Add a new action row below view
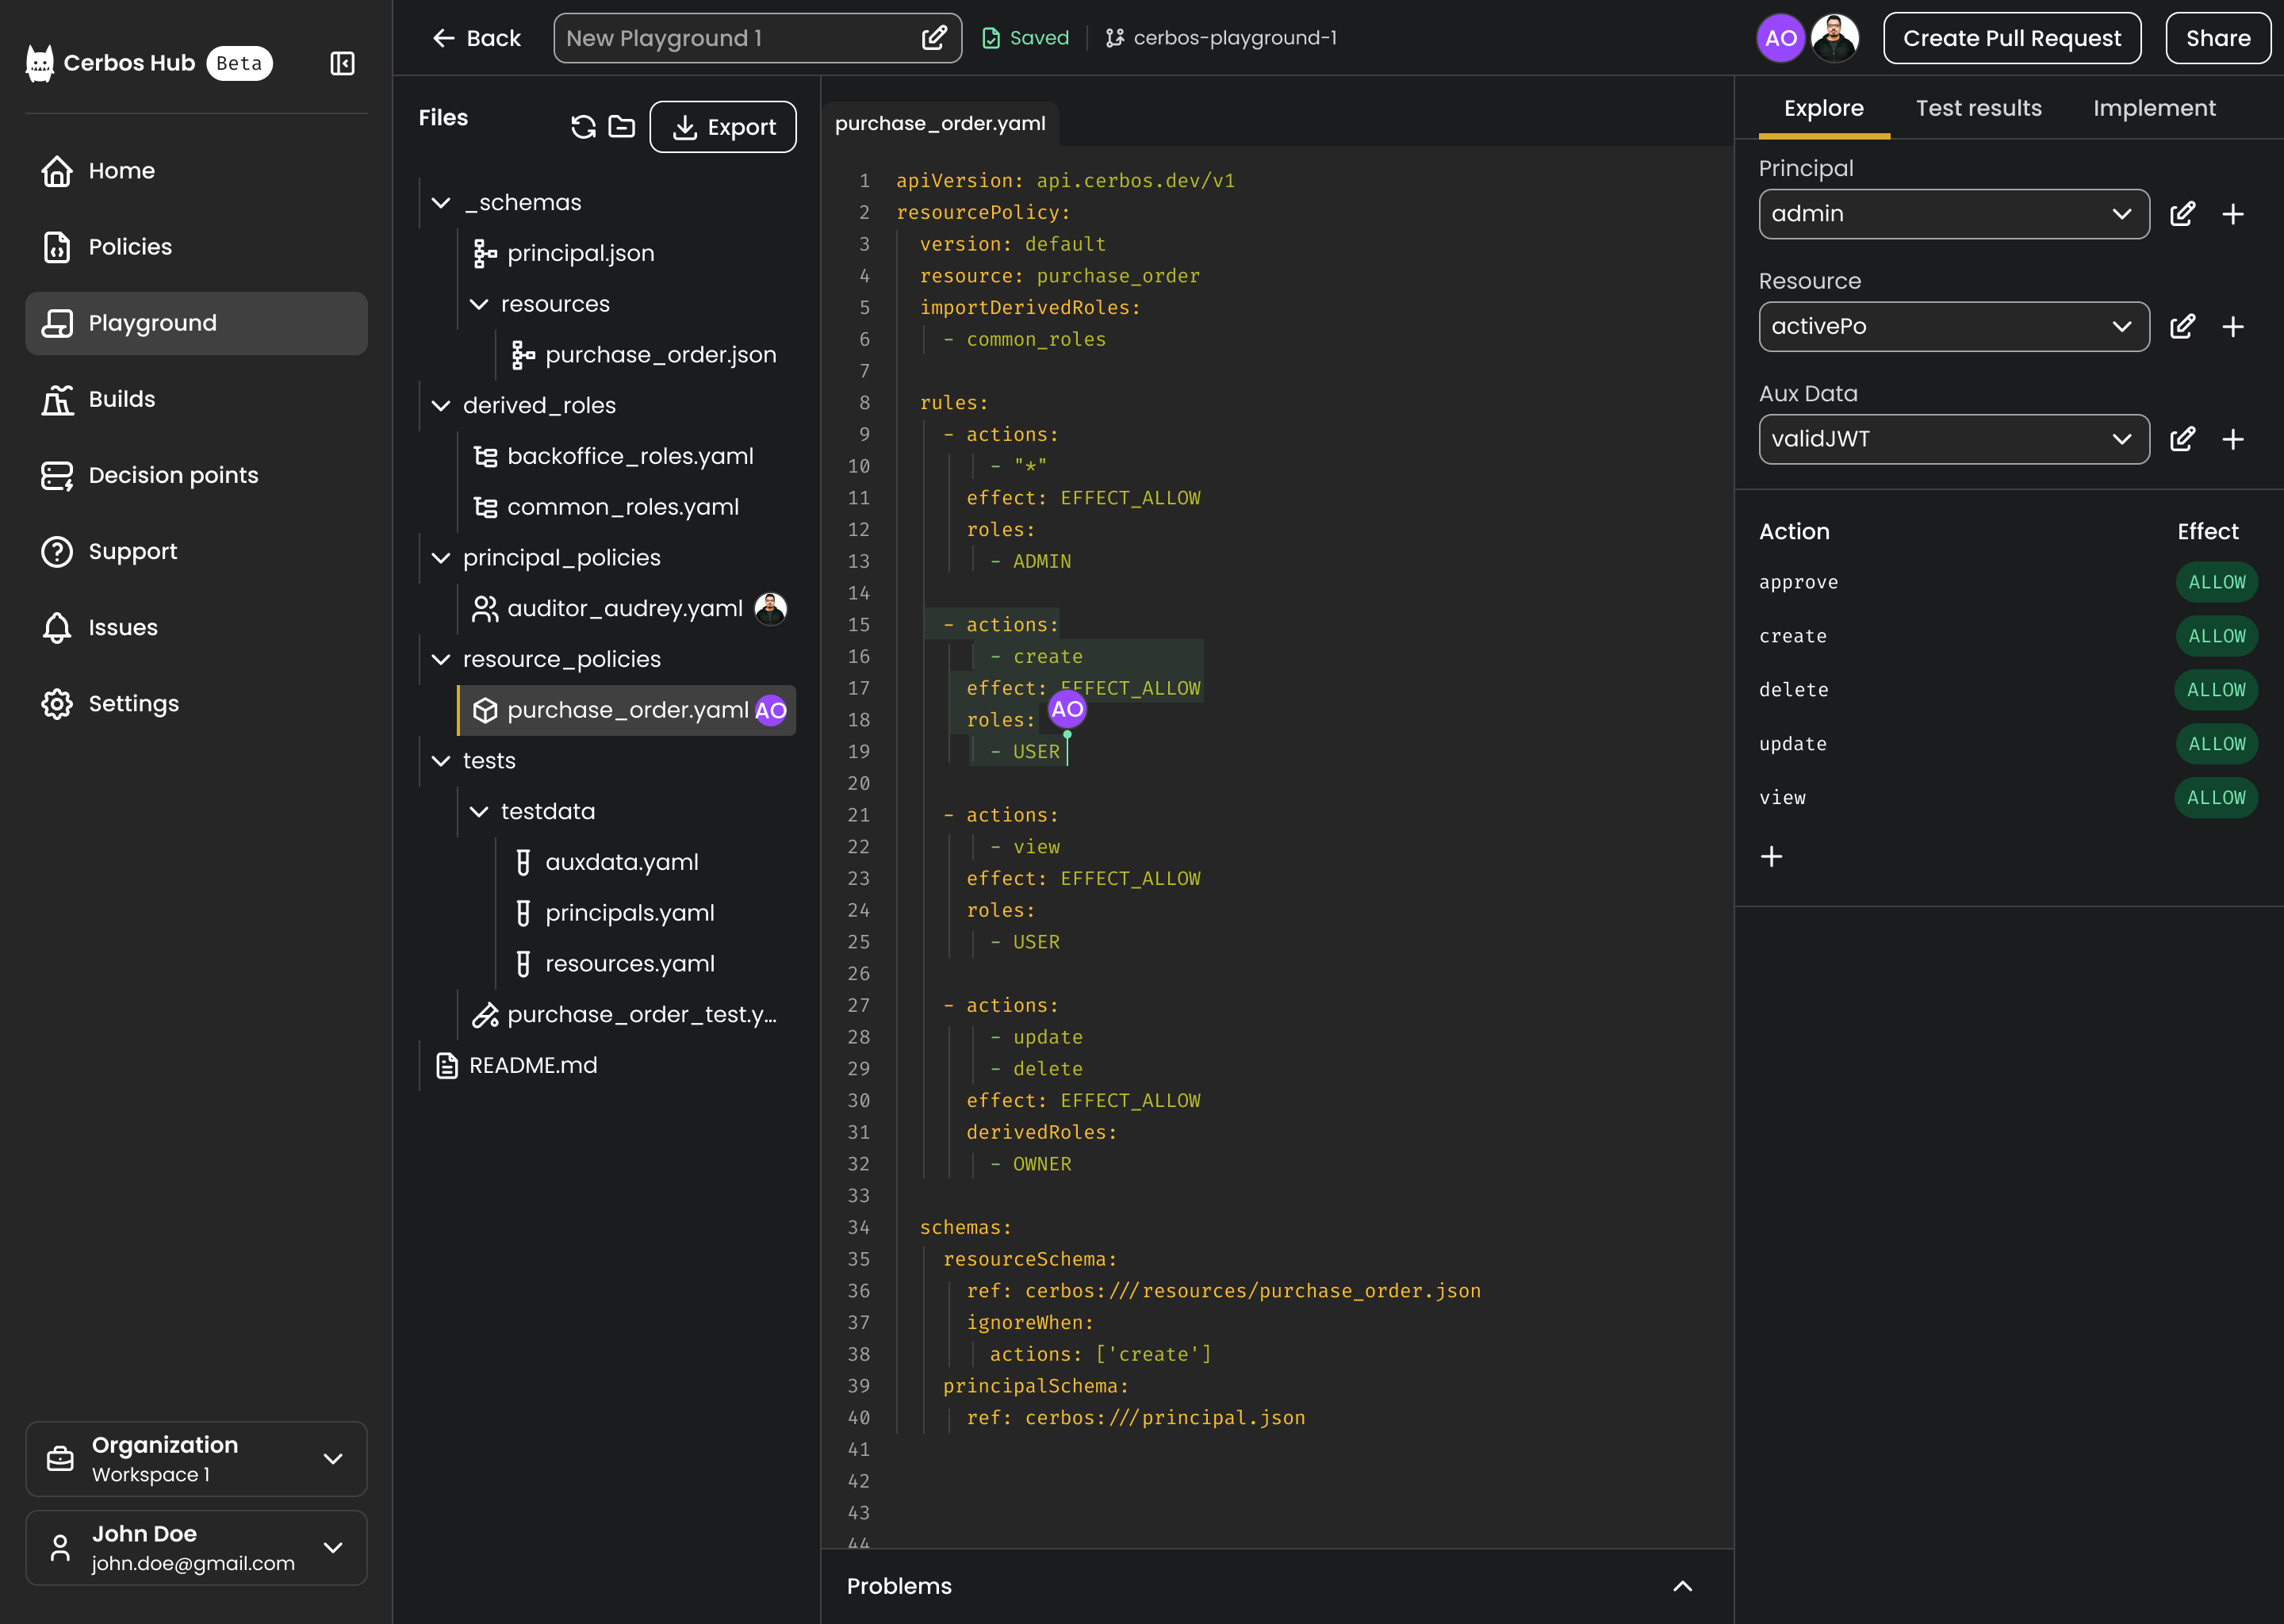Viewport: 2284px width, 1624px height. [1771, 857]
